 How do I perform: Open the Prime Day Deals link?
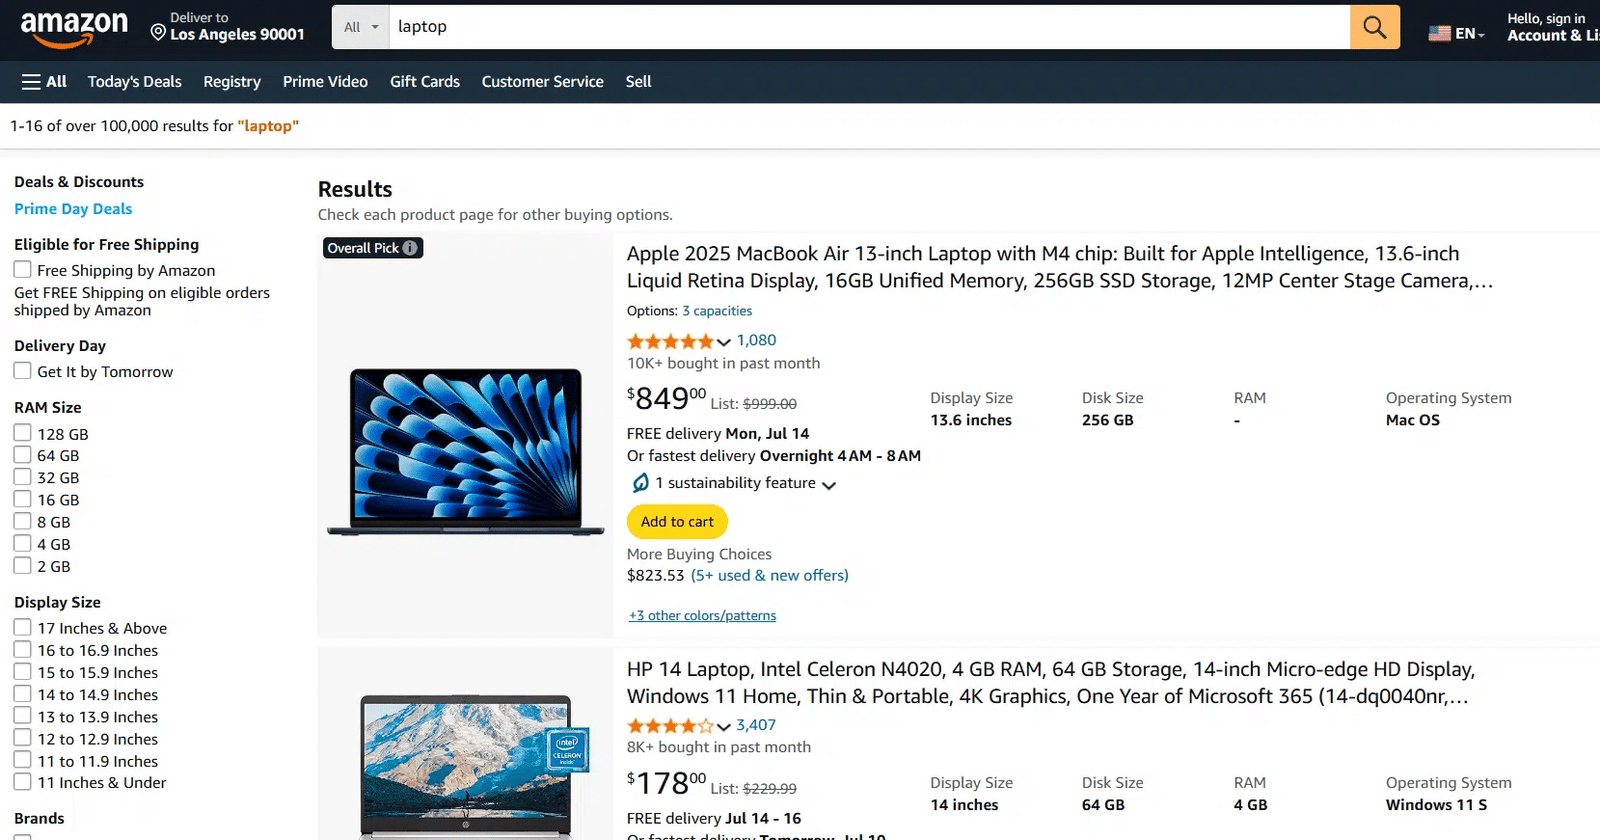[x=73, y=209]
